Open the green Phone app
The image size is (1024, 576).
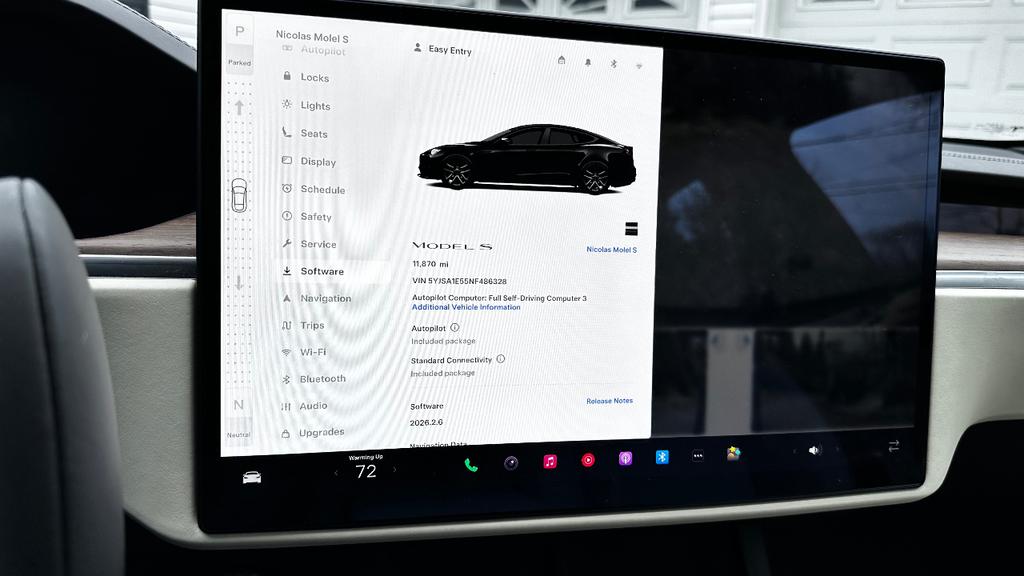tap(471, 465)
